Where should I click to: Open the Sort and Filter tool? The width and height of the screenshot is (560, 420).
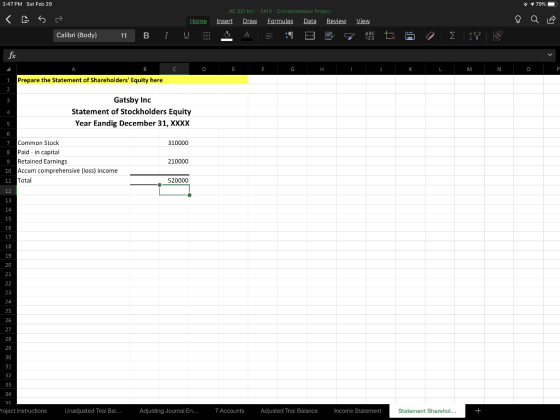point(475,35)
